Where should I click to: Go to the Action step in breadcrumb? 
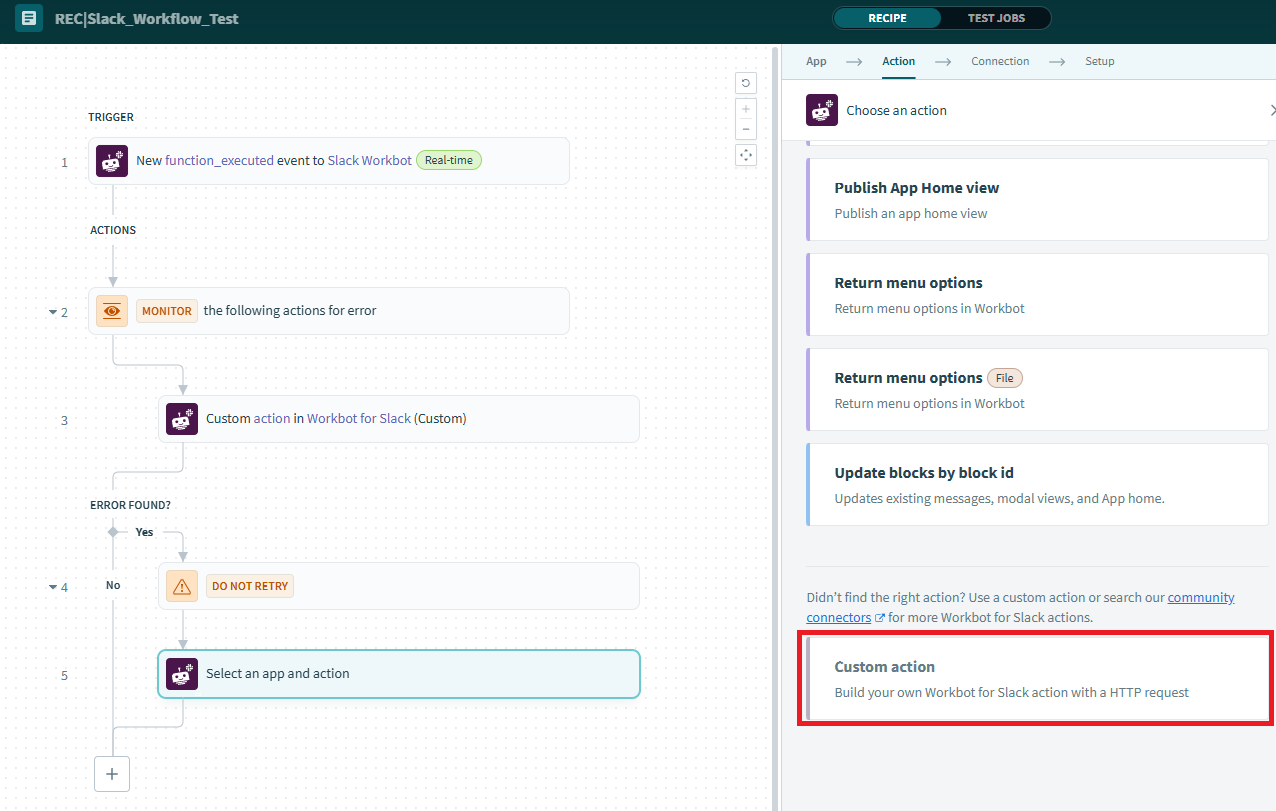(x=898, y=61)
